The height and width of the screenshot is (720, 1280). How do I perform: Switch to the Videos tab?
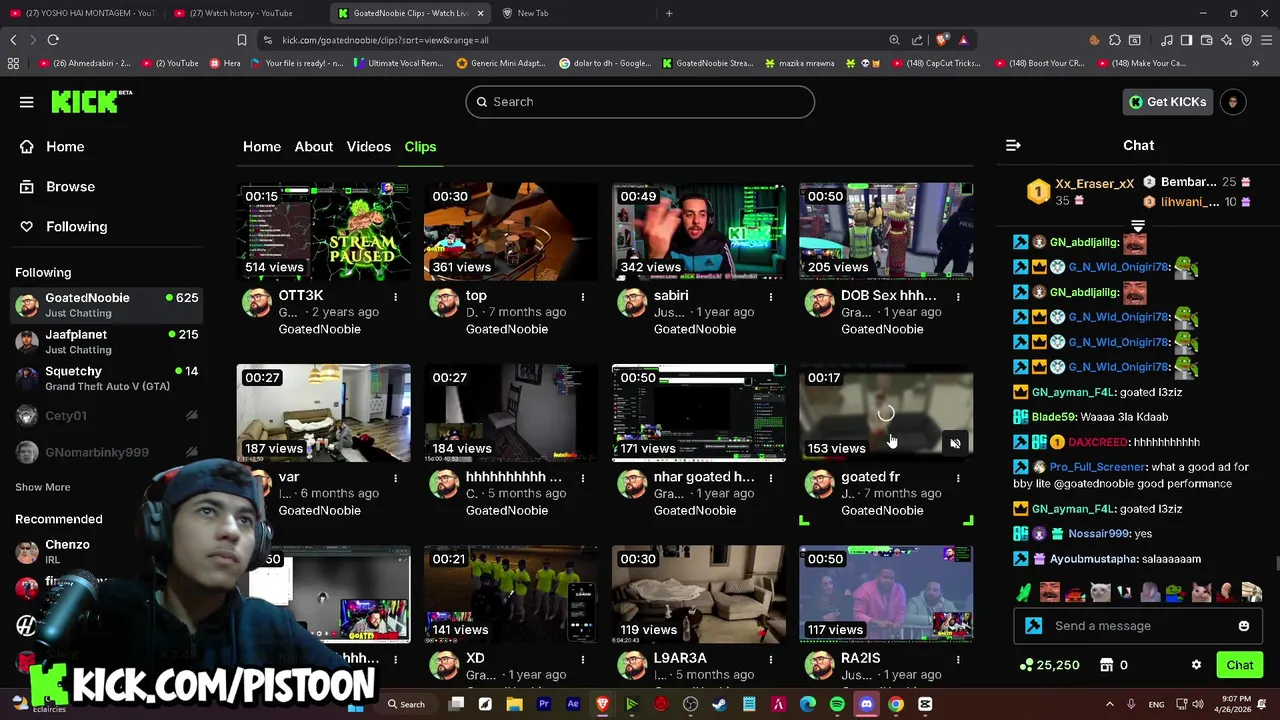pos(369,147)
